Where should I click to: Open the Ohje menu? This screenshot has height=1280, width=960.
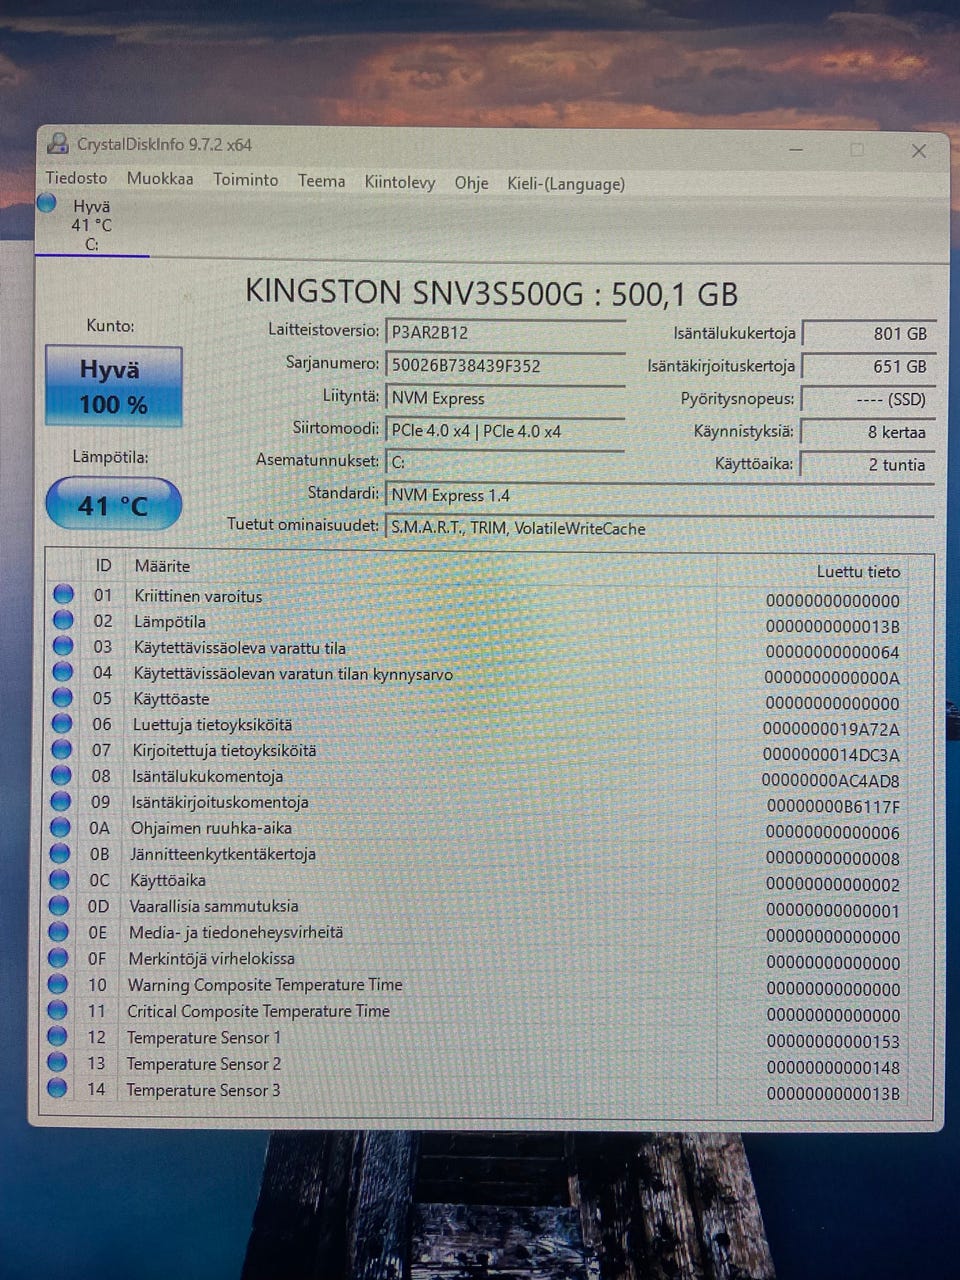471,183
